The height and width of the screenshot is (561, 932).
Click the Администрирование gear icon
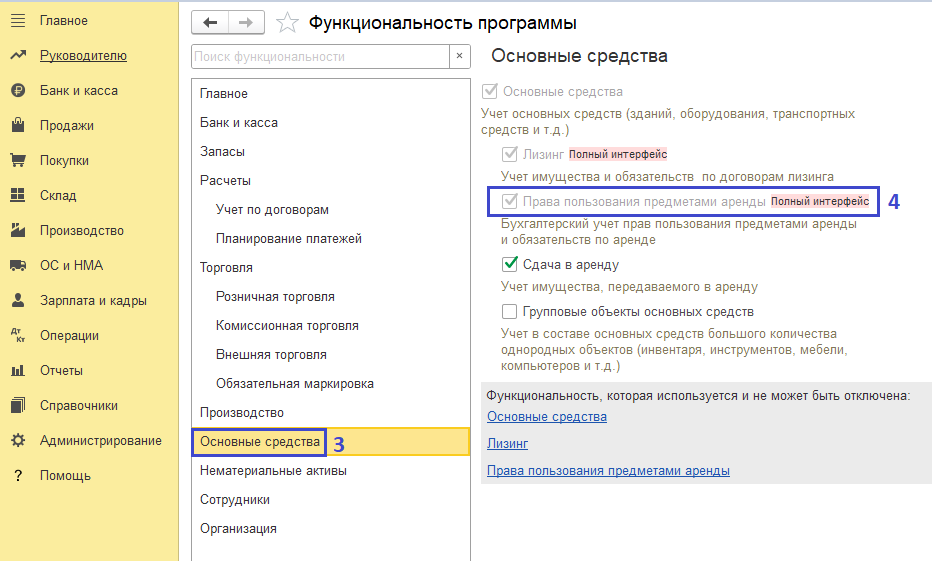point(18,441)
